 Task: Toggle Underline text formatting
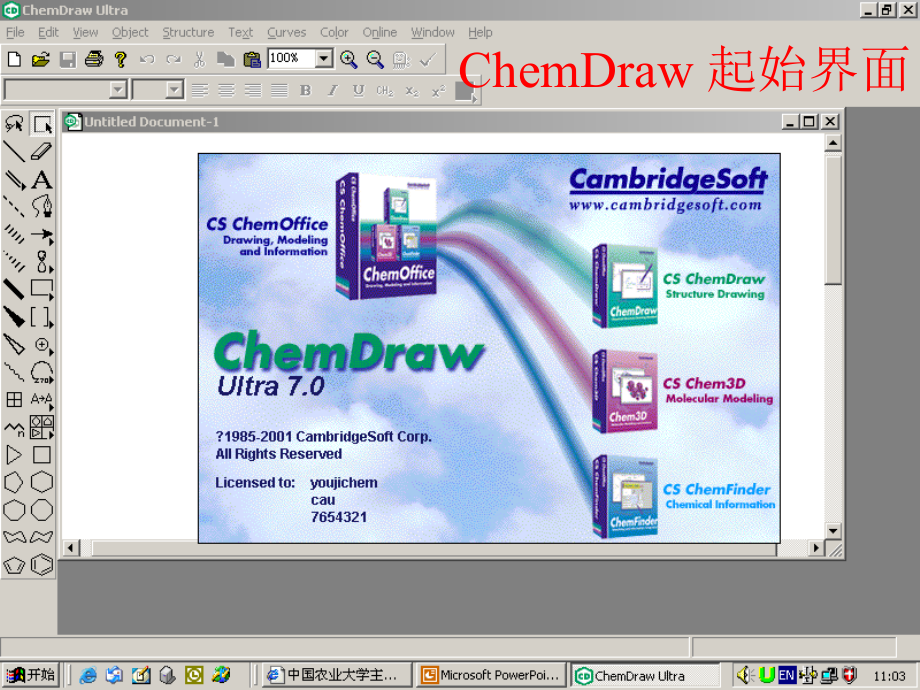click(x=358, y=90)
